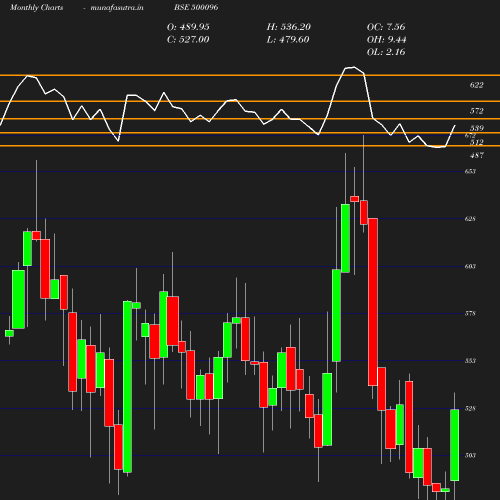Click the 539 level label on indicator axis

pyautogui.click(x=477, y=128)
